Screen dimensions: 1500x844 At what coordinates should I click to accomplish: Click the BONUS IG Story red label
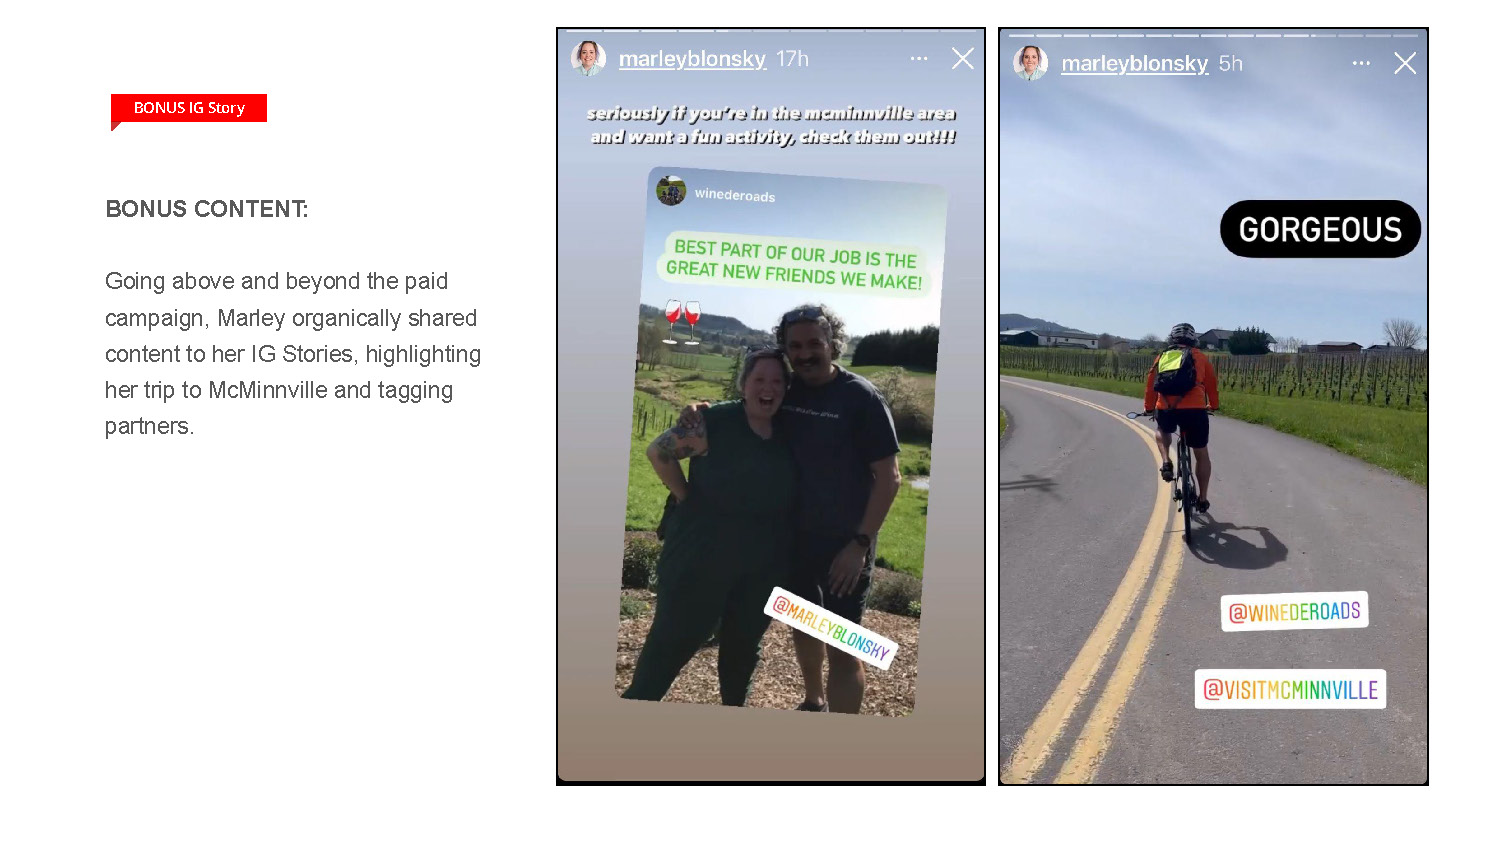click(x=189, y=108)
